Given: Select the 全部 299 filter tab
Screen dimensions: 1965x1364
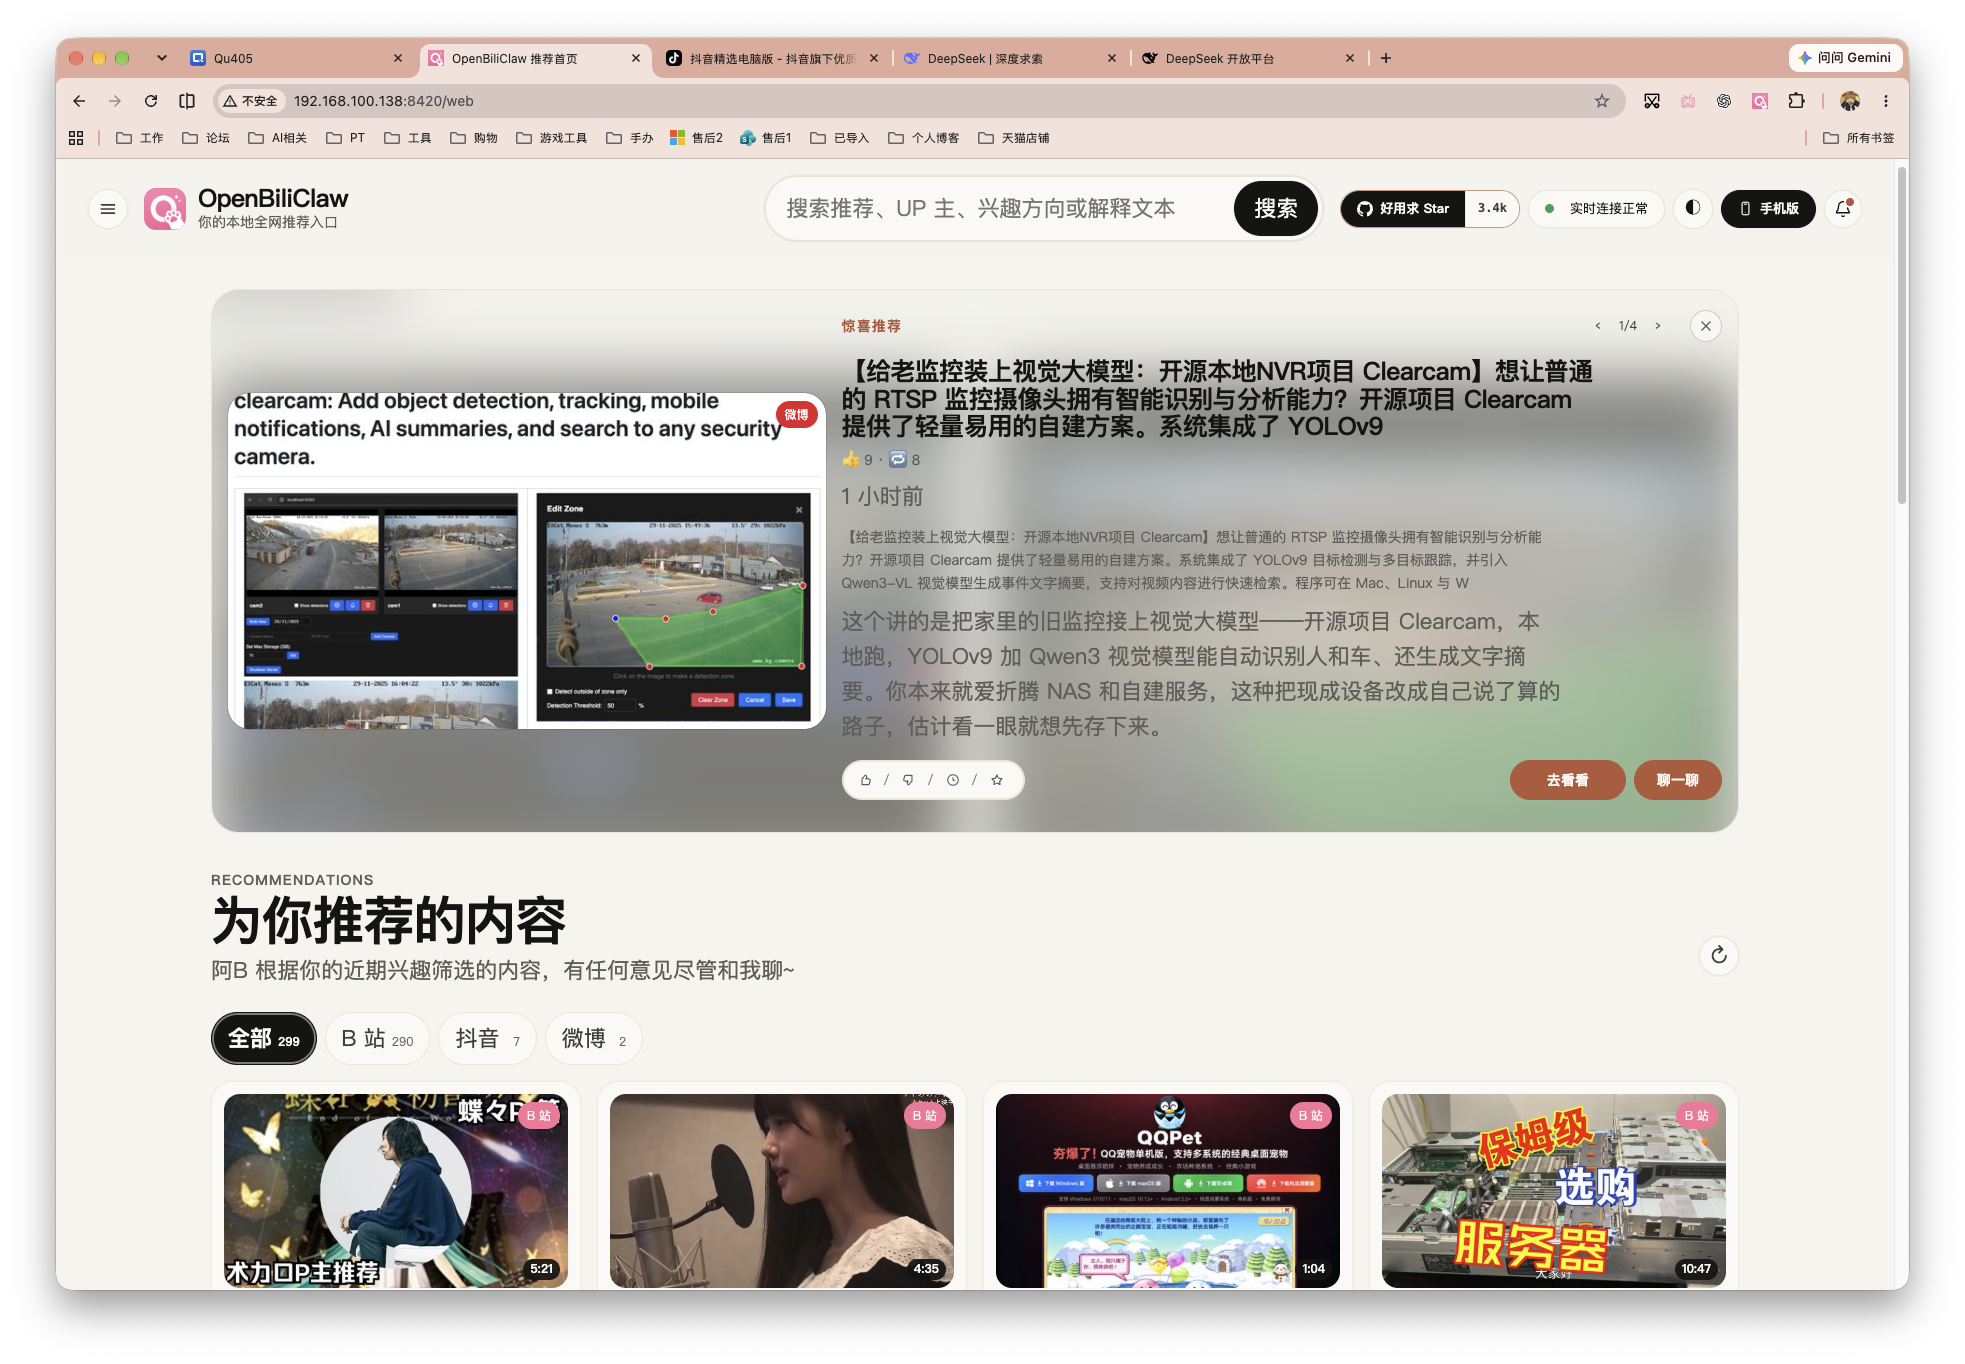Looking at the screenshot, I should (x=264, y=1039).
